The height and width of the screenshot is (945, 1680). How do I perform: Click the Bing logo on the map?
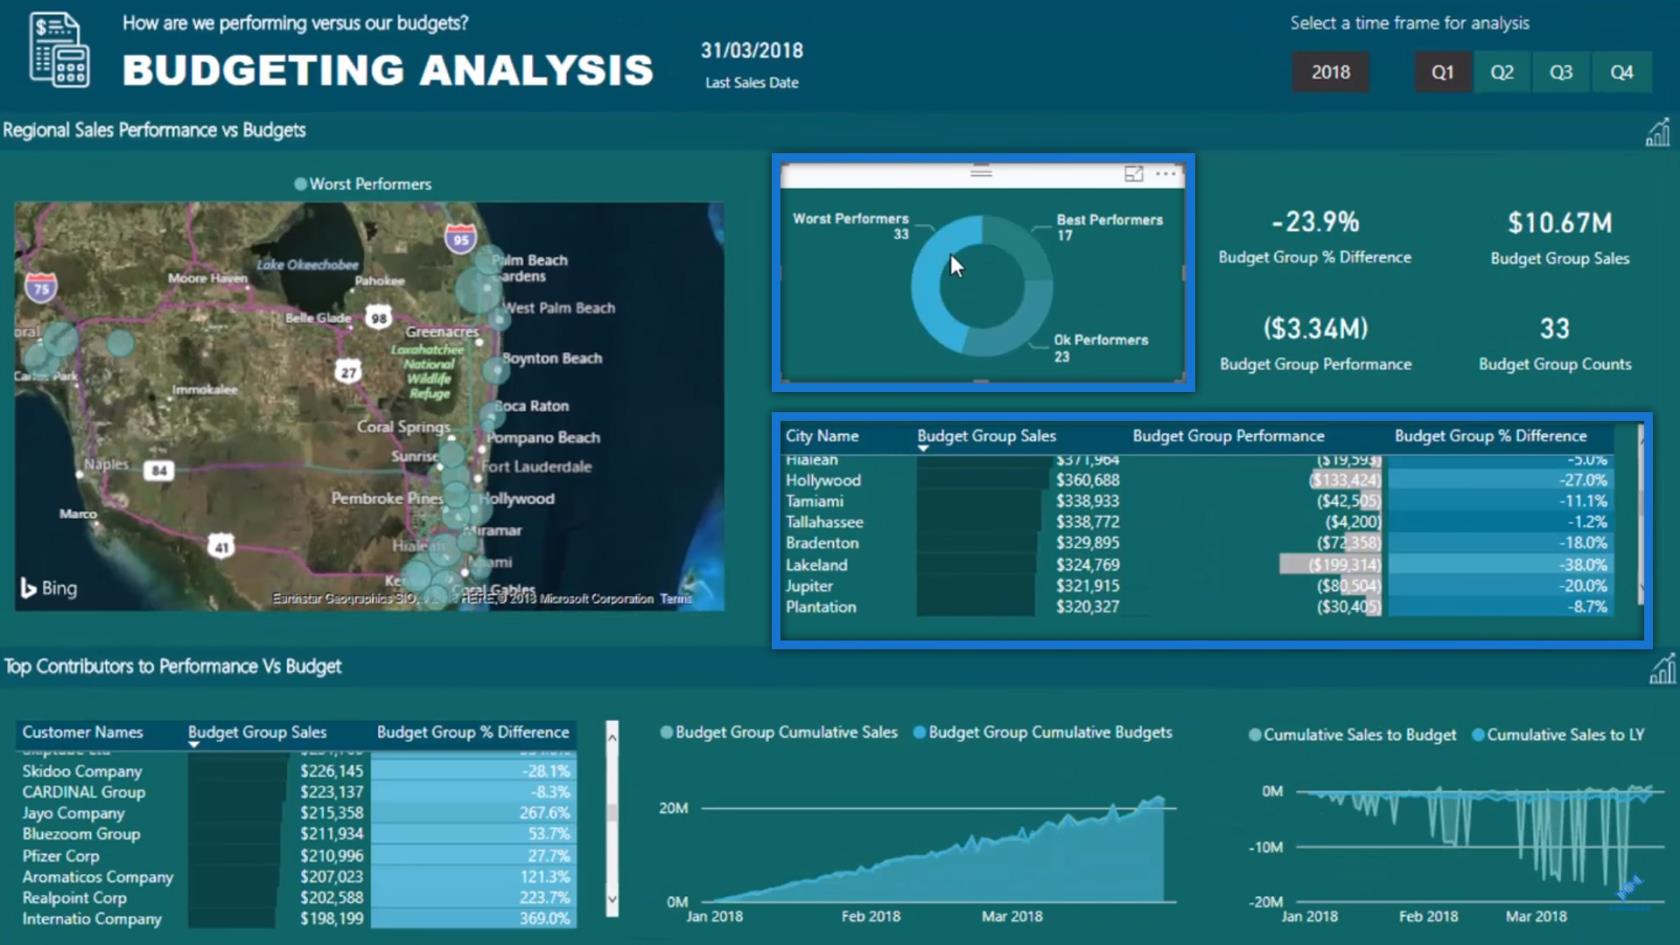click(x=49, y=588)
